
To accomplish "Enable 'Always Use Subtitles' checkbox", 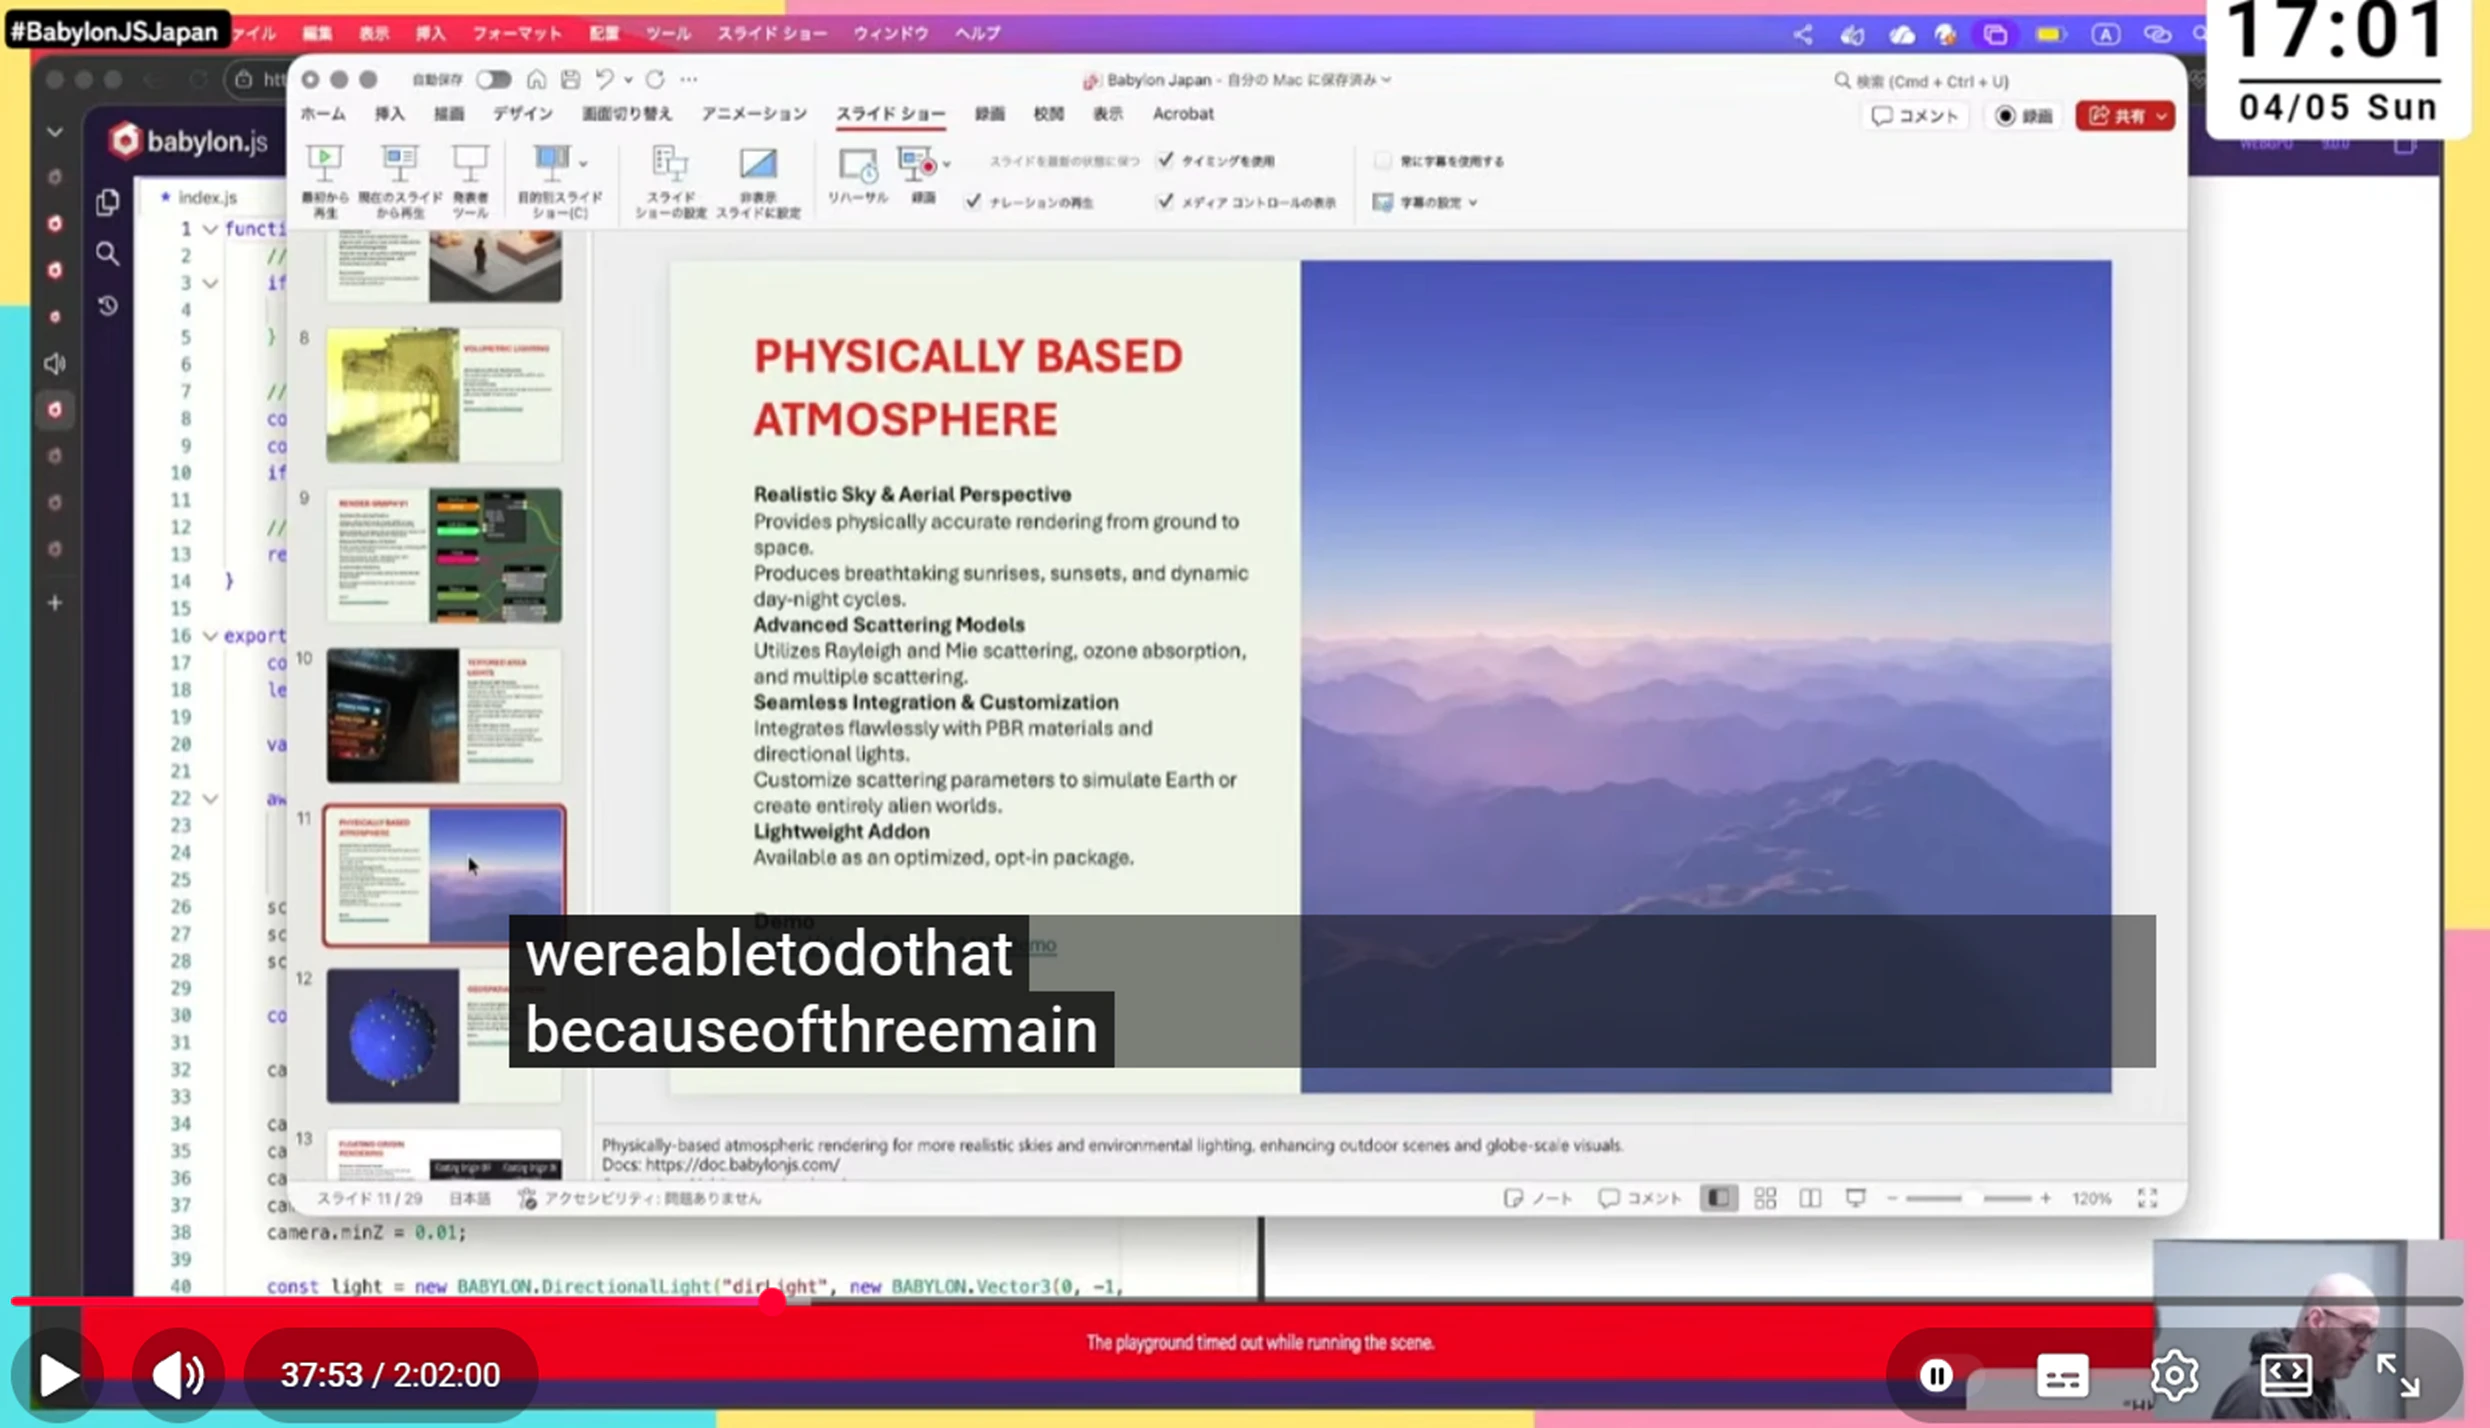I will (1383, 160).
